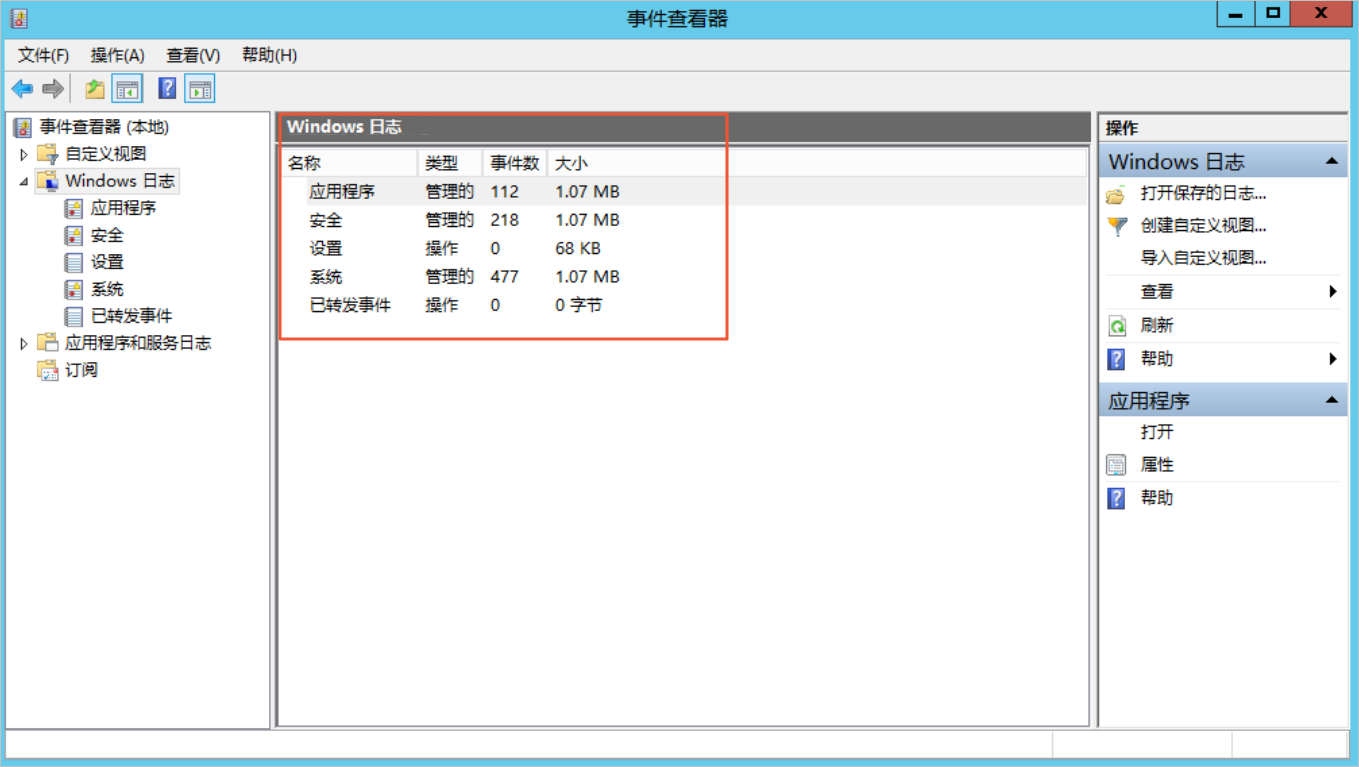This screenshot has width=1359, height=767.
Task: Click the 应用程序 log icon in tree
Action: 74,208
